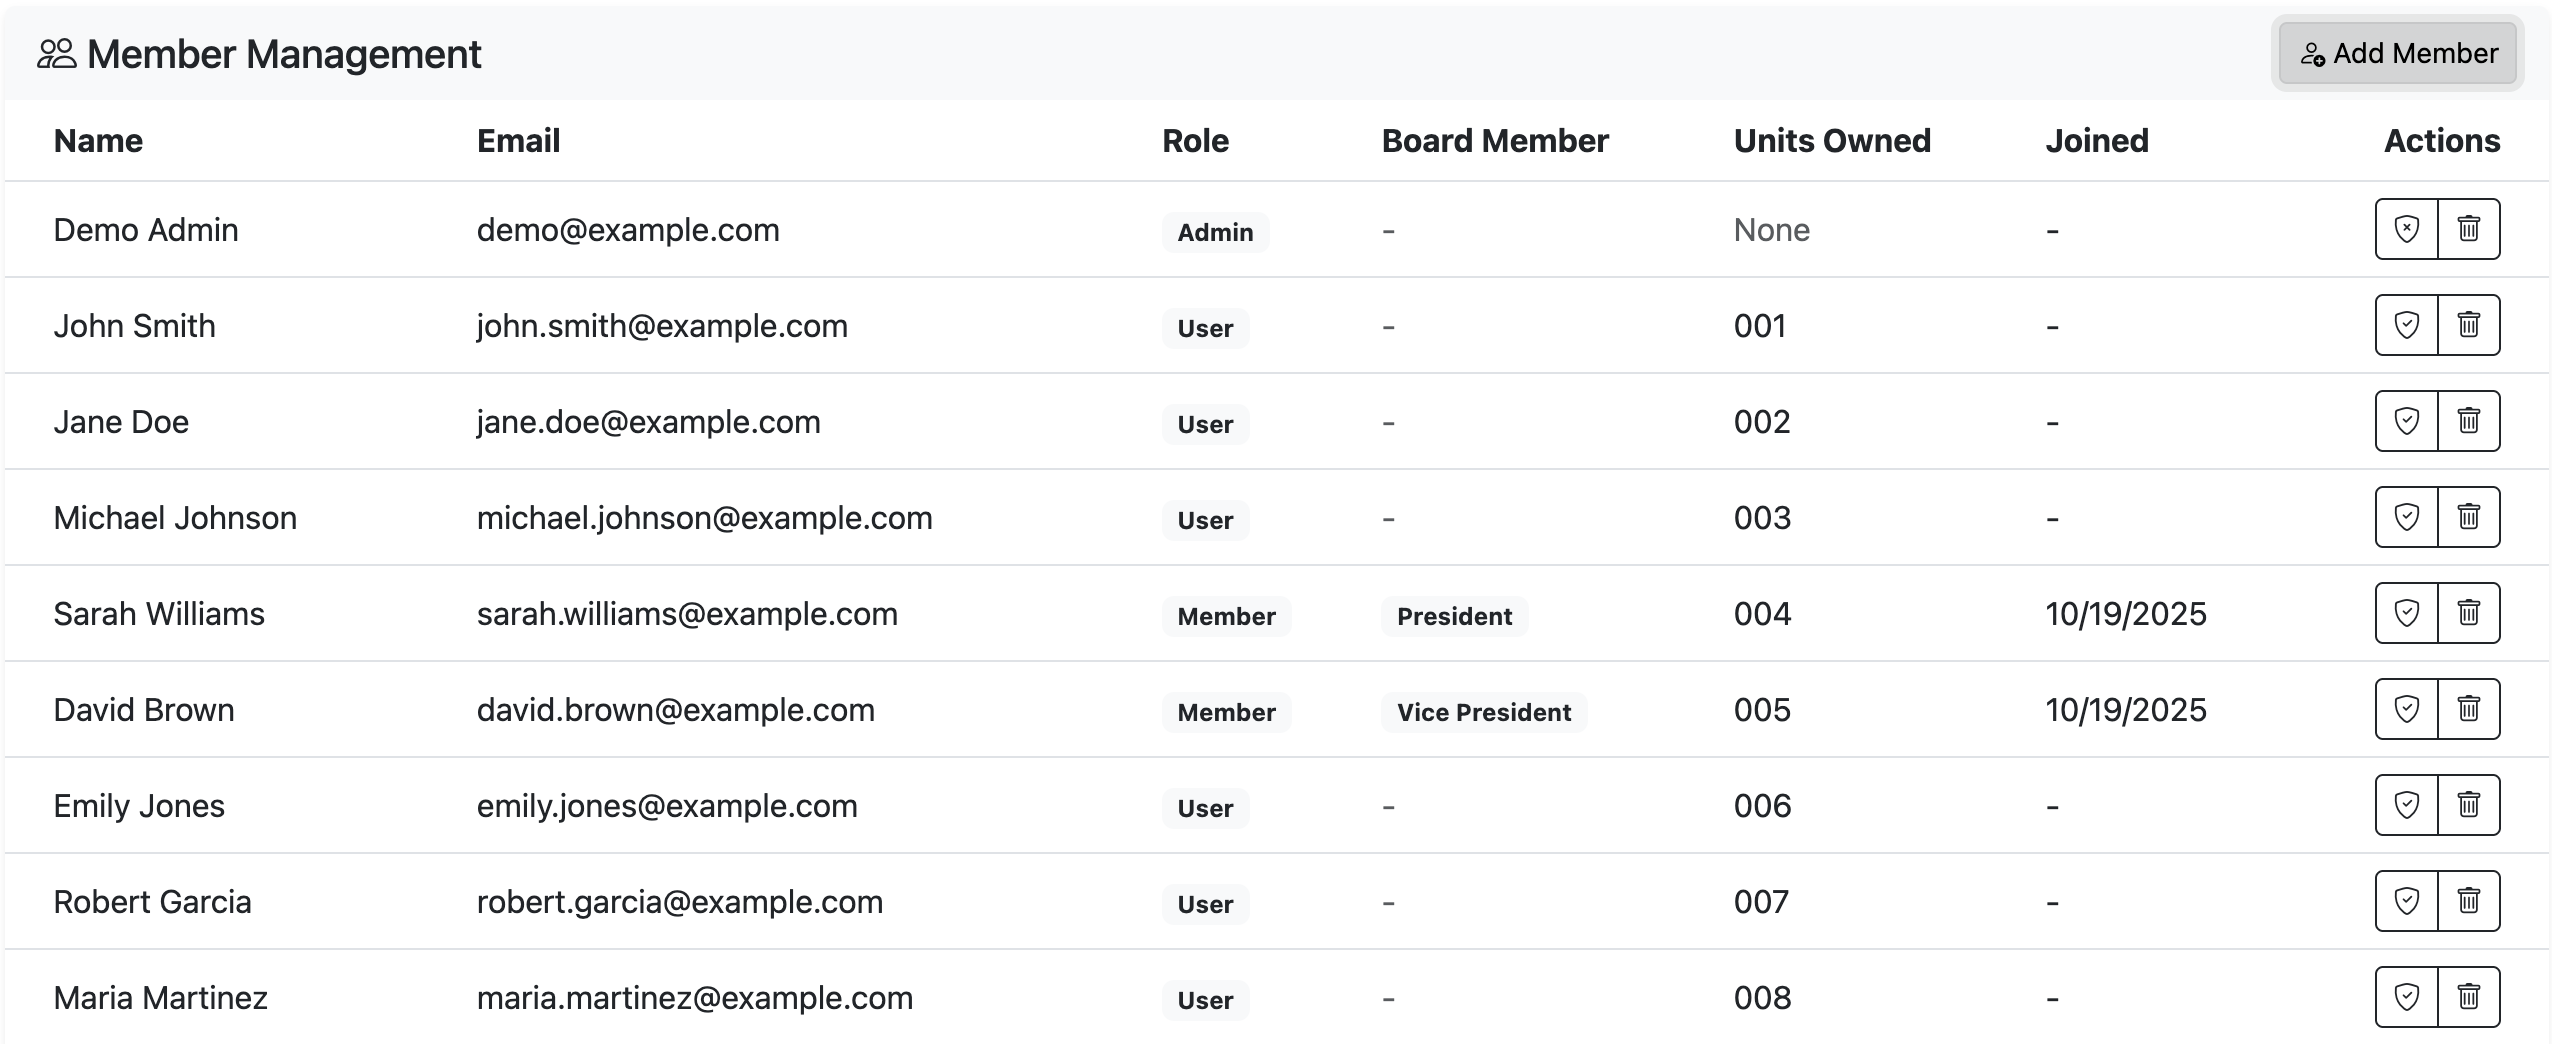Click the Name column header
2552x1044 pixels.
coord(98,141)
